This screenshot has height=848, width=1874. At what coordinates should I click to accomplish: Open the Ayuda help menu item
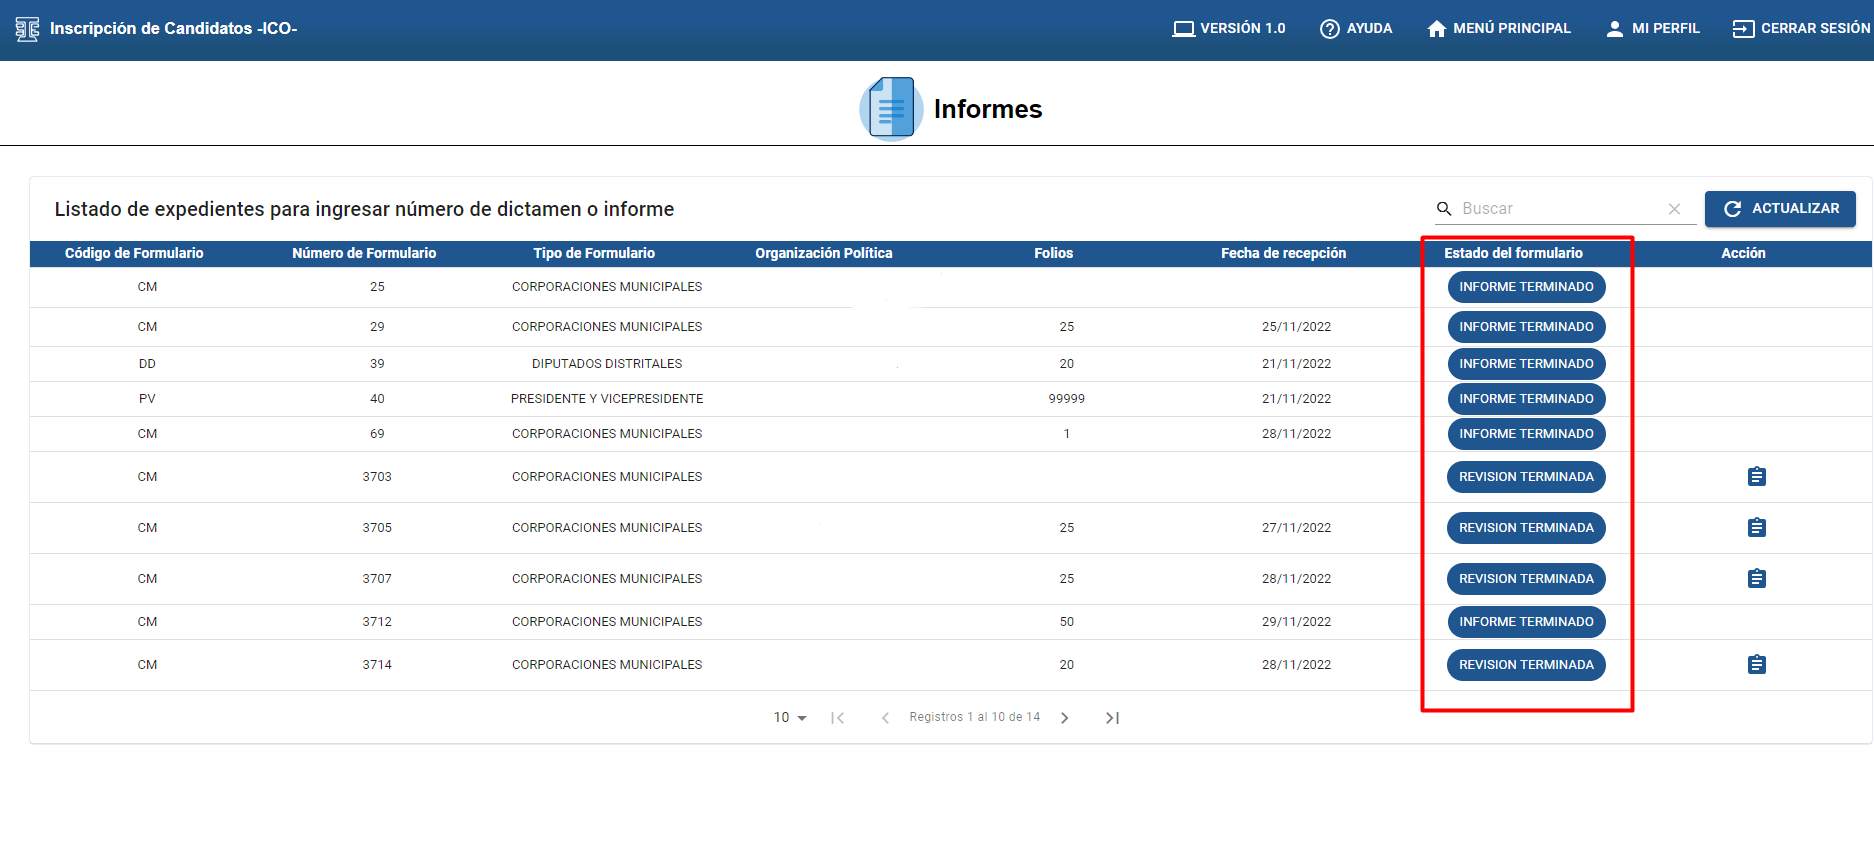click(x=1356, y=29)
